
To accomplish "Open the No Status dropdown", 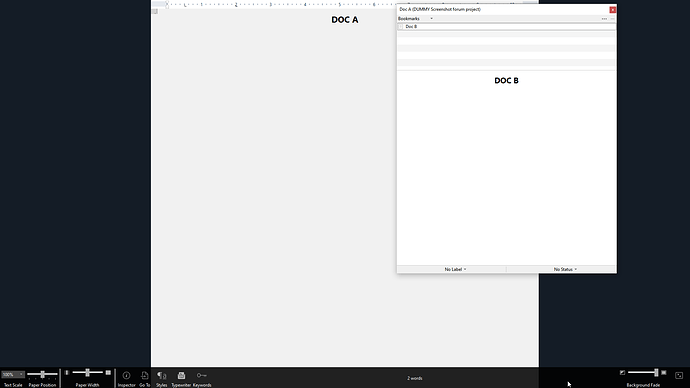I will pyautogui.click(x=565, y=269).
